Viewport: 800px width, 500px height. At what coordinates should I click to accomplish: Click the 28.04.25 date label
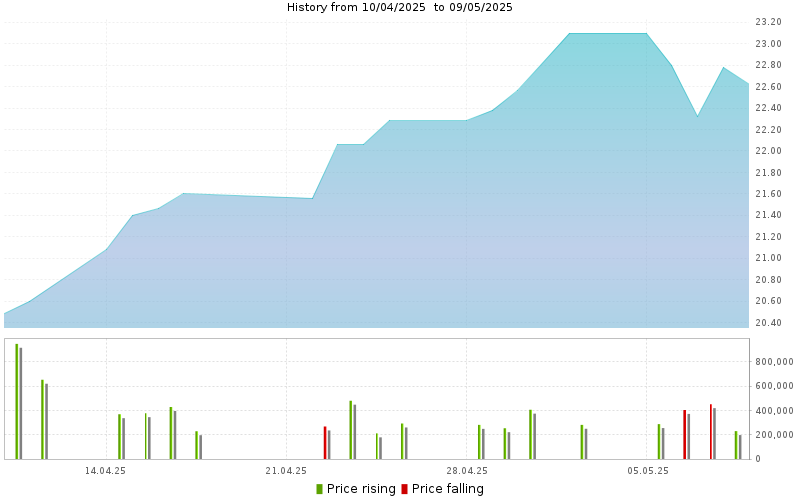(466, 470)
